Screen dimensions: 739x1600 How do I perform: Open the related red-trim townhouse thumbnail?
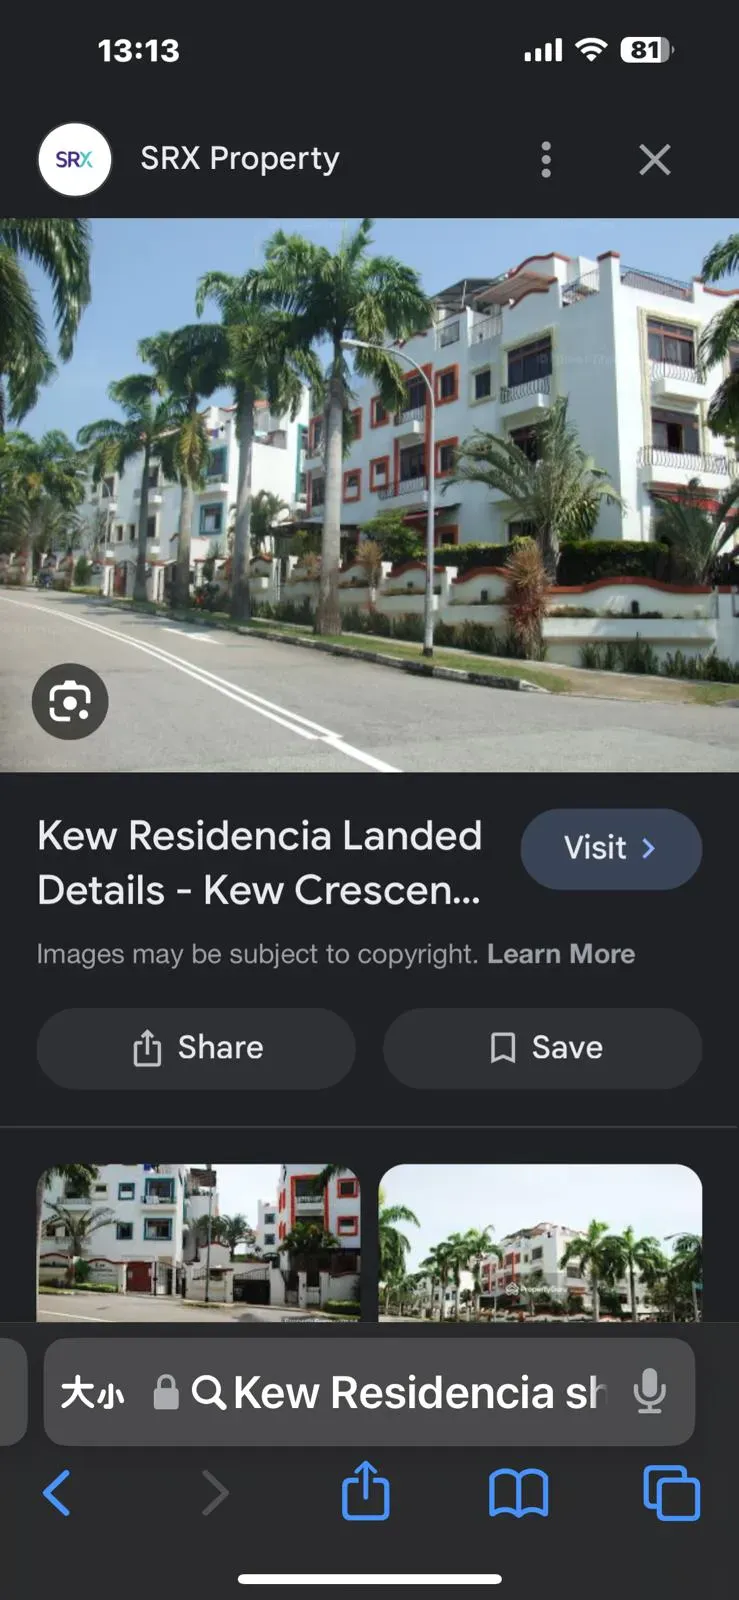[199, 1243]
